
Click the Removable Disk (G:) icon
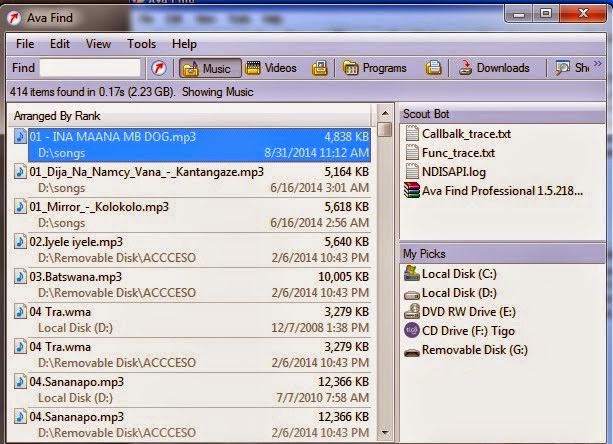tap(412, 353)
